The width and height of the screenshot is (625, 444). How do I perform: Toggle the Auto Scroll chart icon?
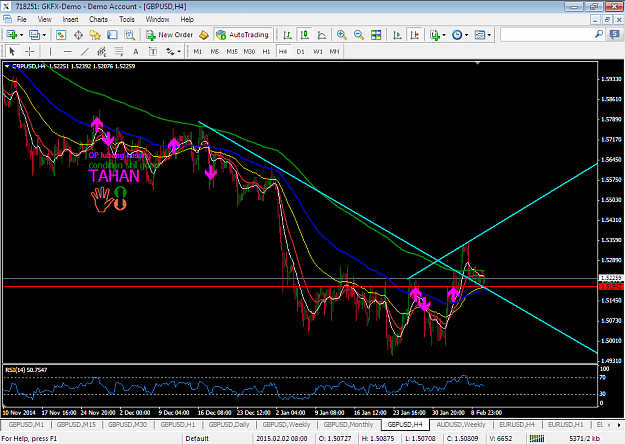click(x=397, y=35)
